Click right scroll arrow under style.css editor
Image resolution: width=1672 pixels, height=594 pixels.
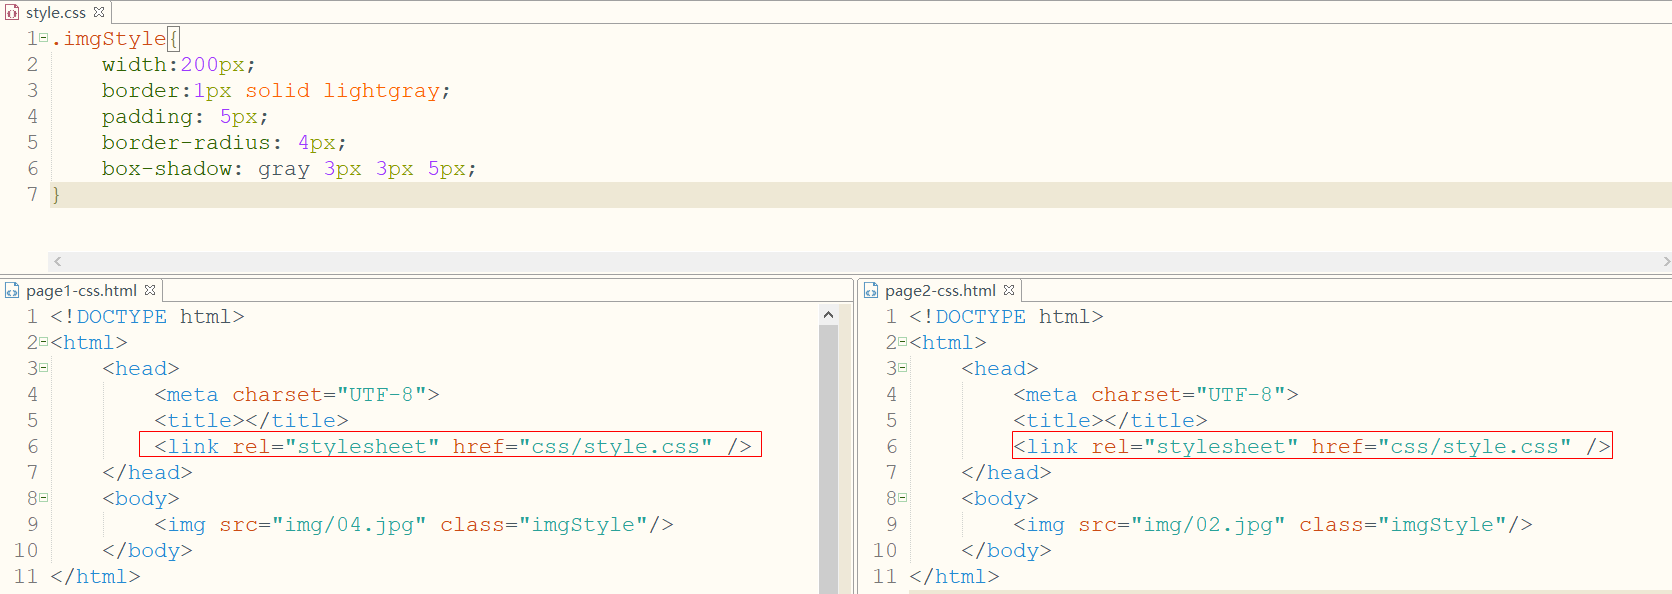[1665, 261]
